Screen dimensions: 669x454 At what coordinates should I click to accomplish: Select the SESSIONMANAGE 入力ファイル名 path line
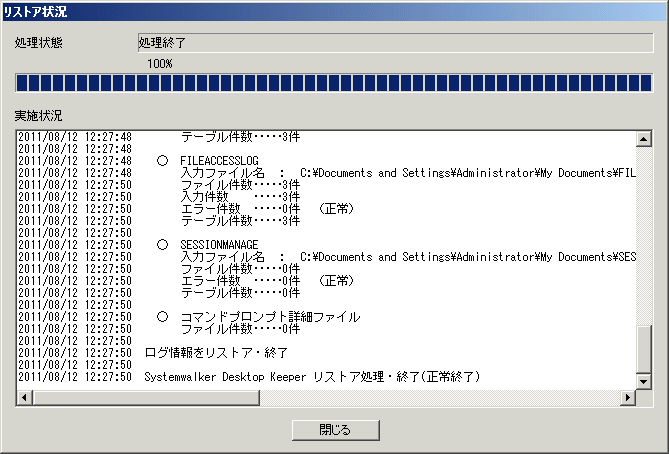(x=408, y=257)
